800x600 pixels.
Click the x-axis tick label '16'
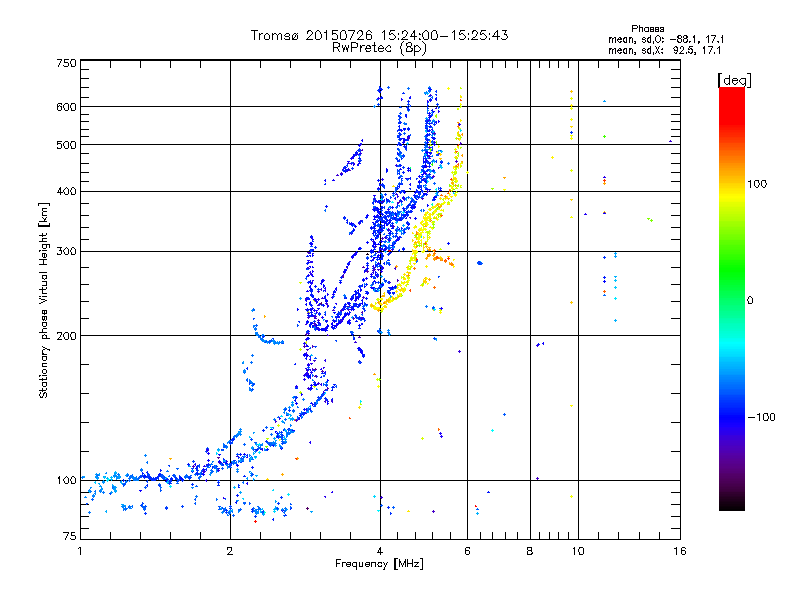pos(680,551)
